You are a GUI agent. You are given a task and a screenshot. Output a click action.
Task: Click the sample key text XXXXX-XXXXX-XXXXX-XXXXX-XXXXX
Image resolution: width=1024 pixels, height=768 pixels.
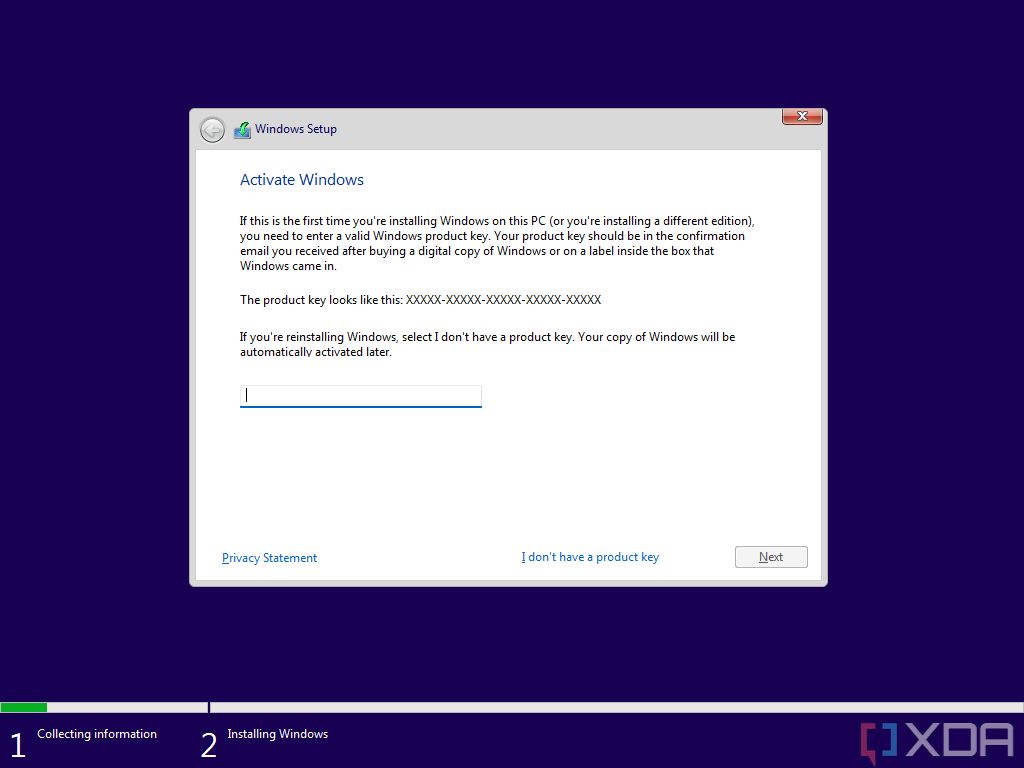click(503, 300)
